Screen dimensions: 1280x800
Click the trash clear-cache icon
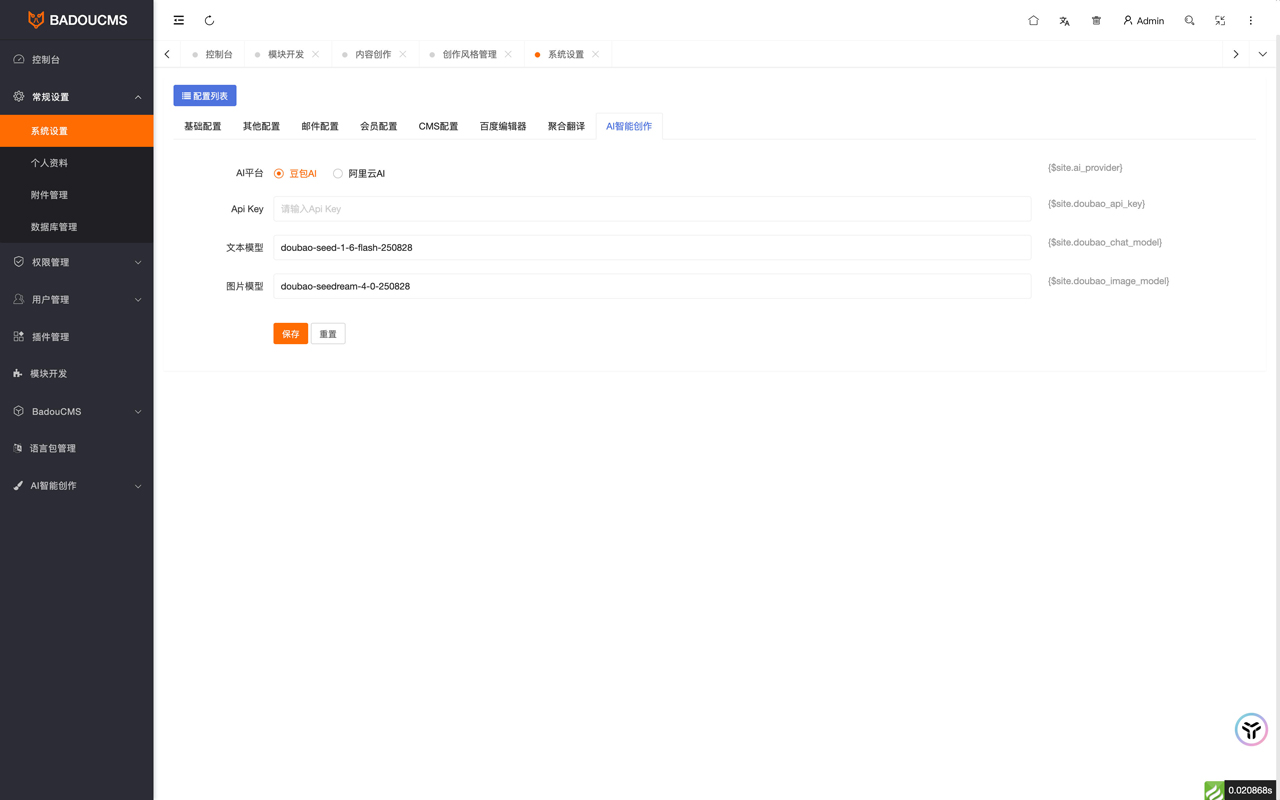[x=1096, y=20]
